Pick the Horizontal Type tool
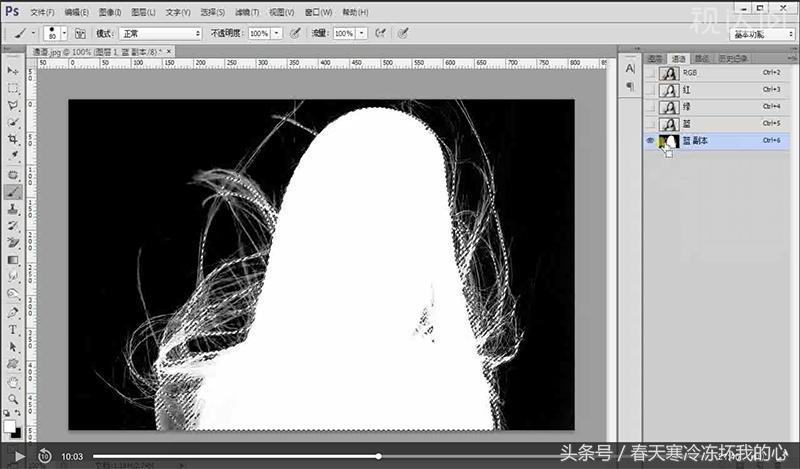Viewport: 800px width, 469px height. click(x=13, y=329)
